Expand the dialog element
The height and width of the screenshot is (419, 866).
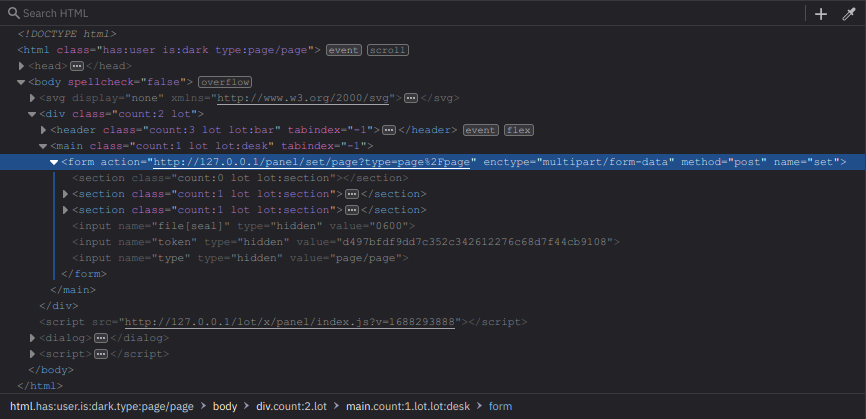coord(33,338)
